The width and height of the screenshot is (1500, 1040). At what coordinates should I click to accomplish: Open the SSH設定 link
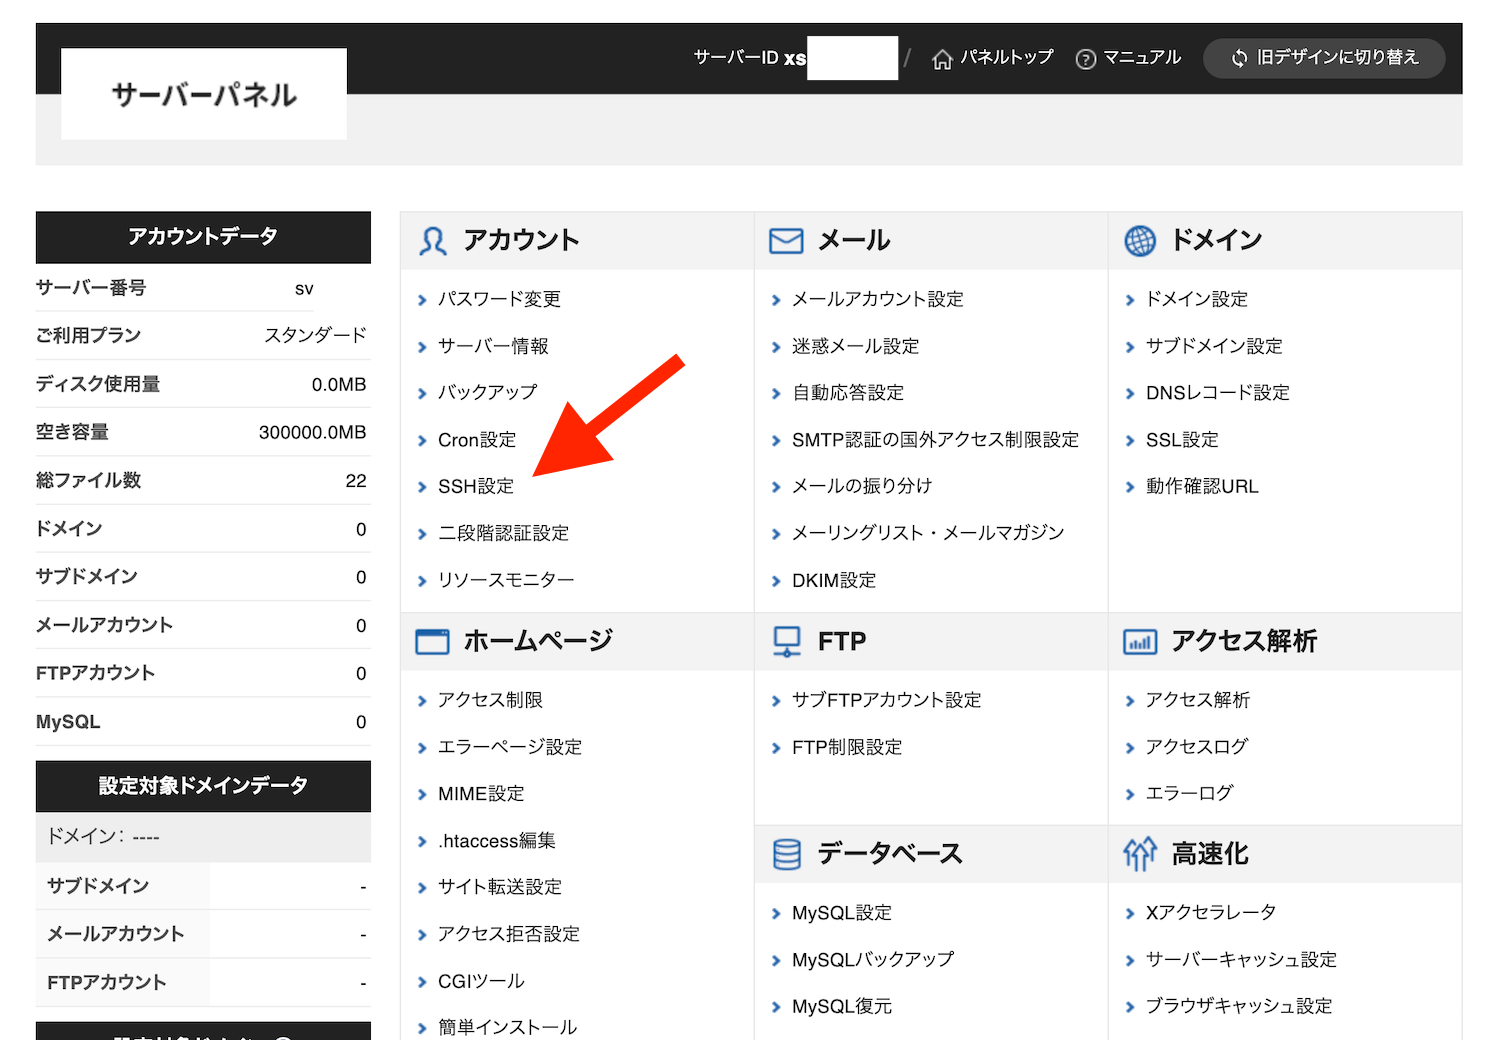point(476,486)
